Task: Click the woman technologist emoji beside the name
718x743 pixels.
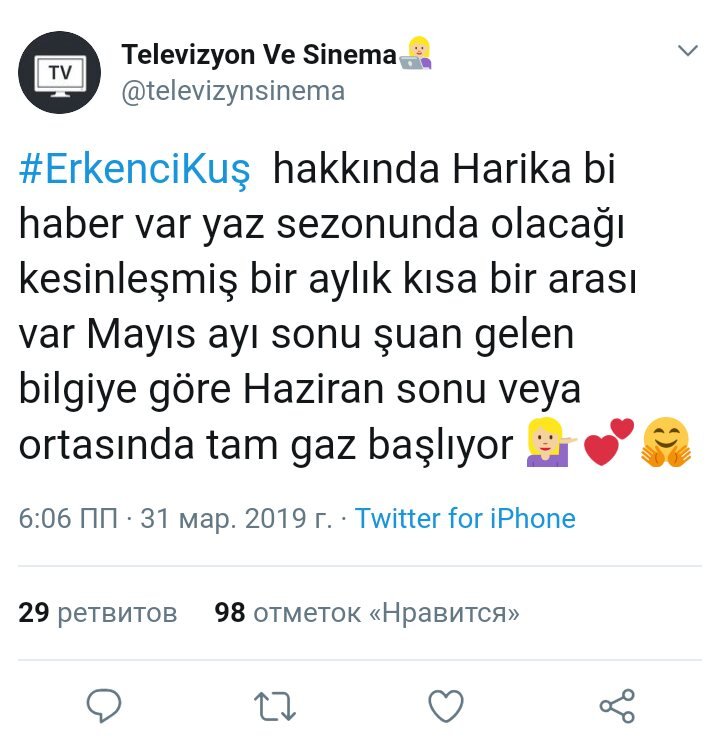Action: [416, 53]
